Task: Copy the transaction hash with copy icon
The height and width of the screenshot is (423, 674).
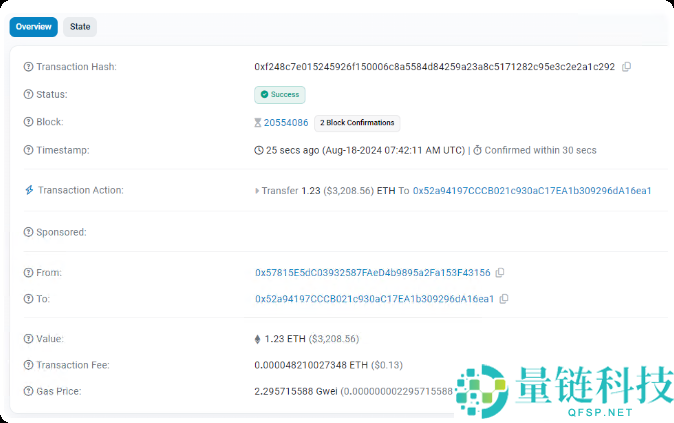Action: 626,67
